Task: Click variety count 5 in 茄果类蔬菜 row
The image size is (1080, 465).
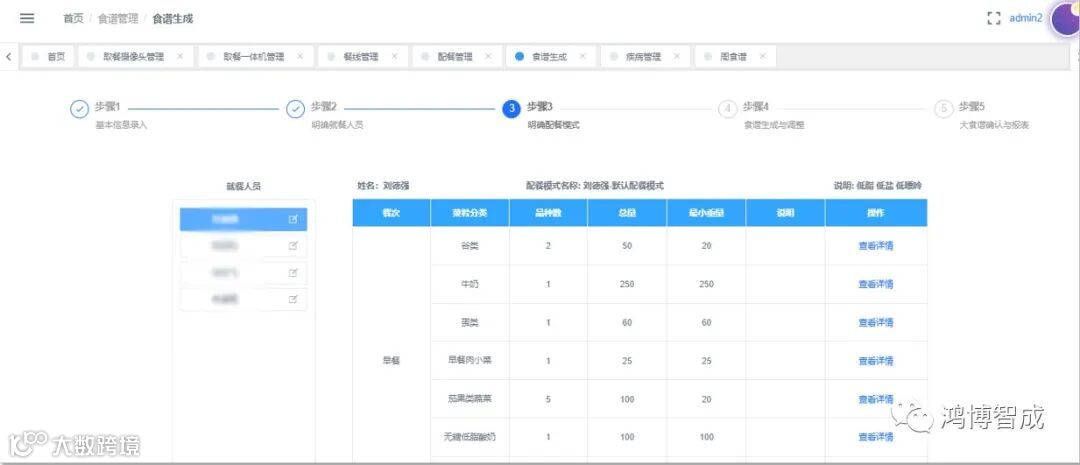Action: click(548, 399)
